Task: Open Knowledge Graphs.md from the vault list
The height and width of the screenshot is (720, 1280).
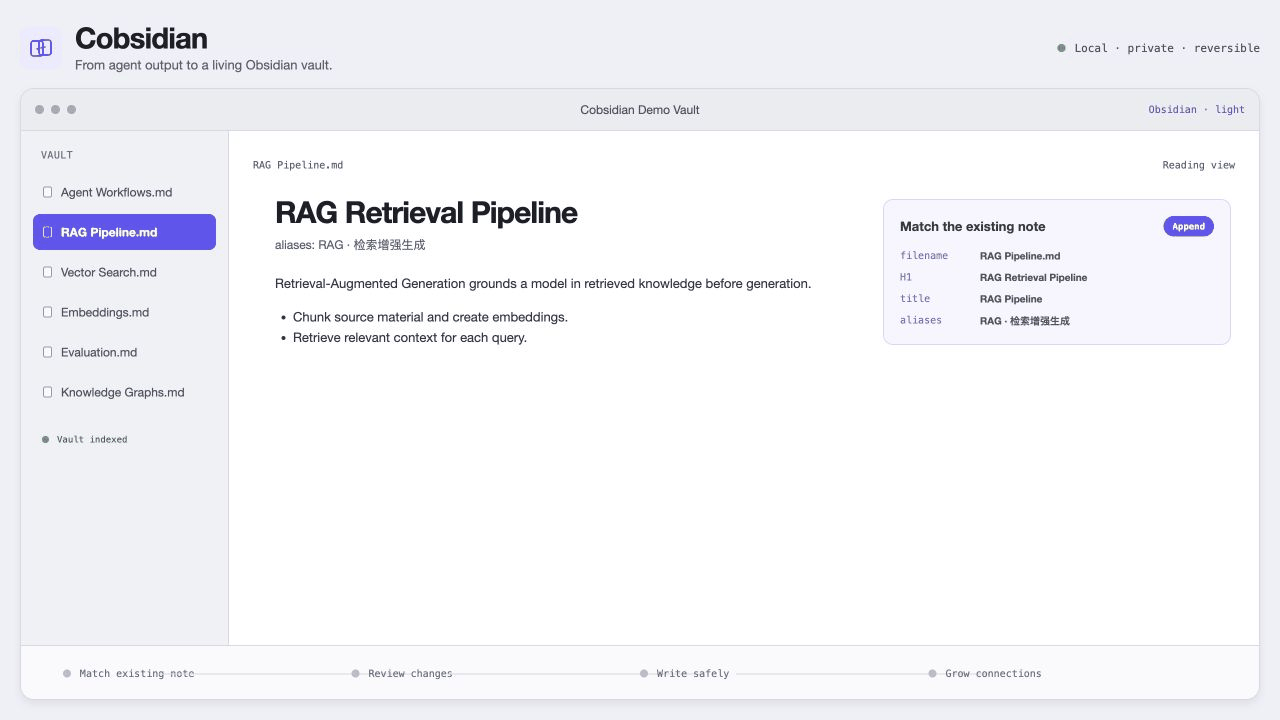Action: (124, 392)
